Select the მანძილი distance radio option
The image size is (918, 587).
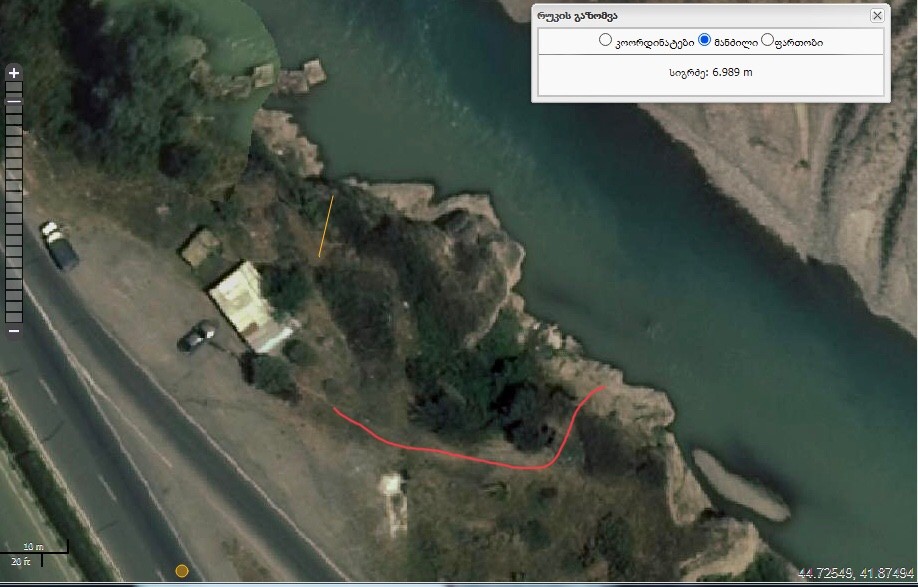704,40
